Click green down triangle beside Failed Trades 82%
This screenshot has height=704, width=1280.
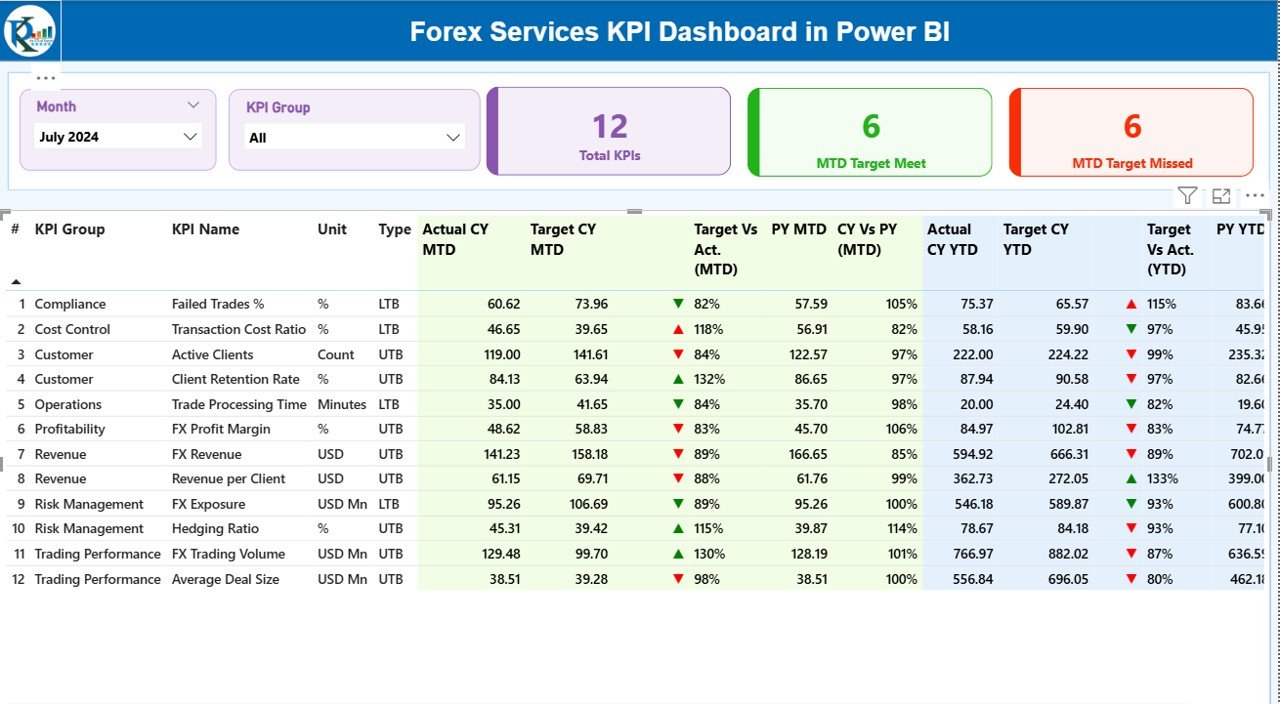coord(679,303)
